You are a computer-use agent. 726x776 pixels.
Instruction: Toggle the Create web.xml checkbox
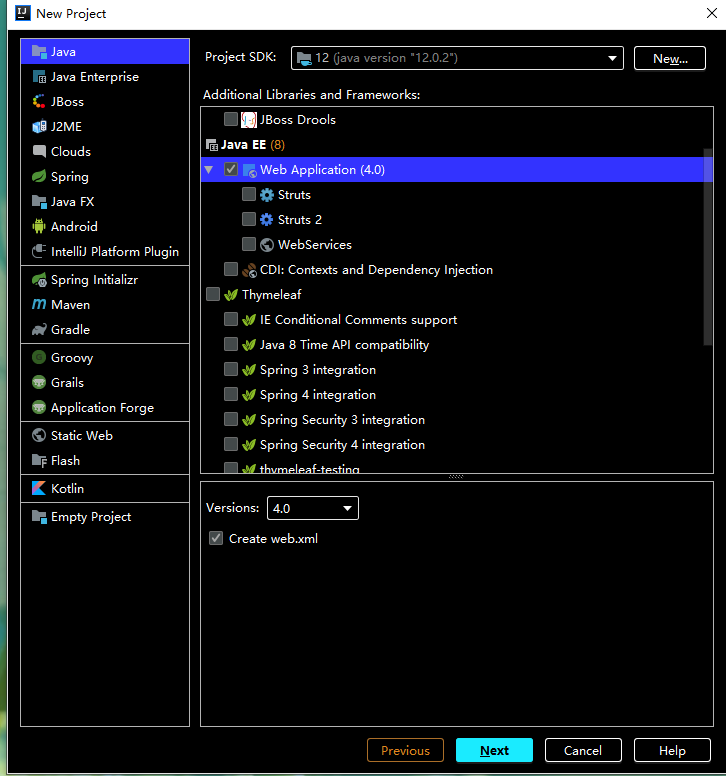[216, 538]
